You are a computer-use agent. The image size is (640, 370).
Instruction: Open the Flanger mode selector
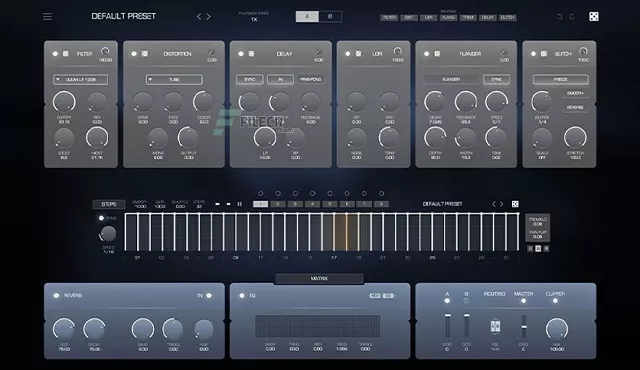click(x=451, y=80)
